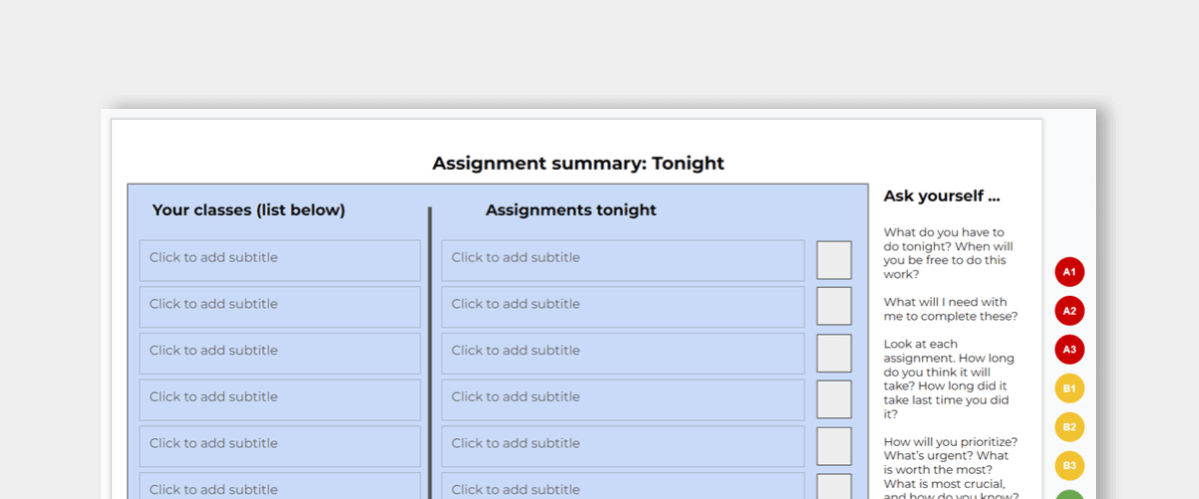1199x499 pixels.
Task: Select the Assignment summary: Tonight title
Action: (578, 164)
